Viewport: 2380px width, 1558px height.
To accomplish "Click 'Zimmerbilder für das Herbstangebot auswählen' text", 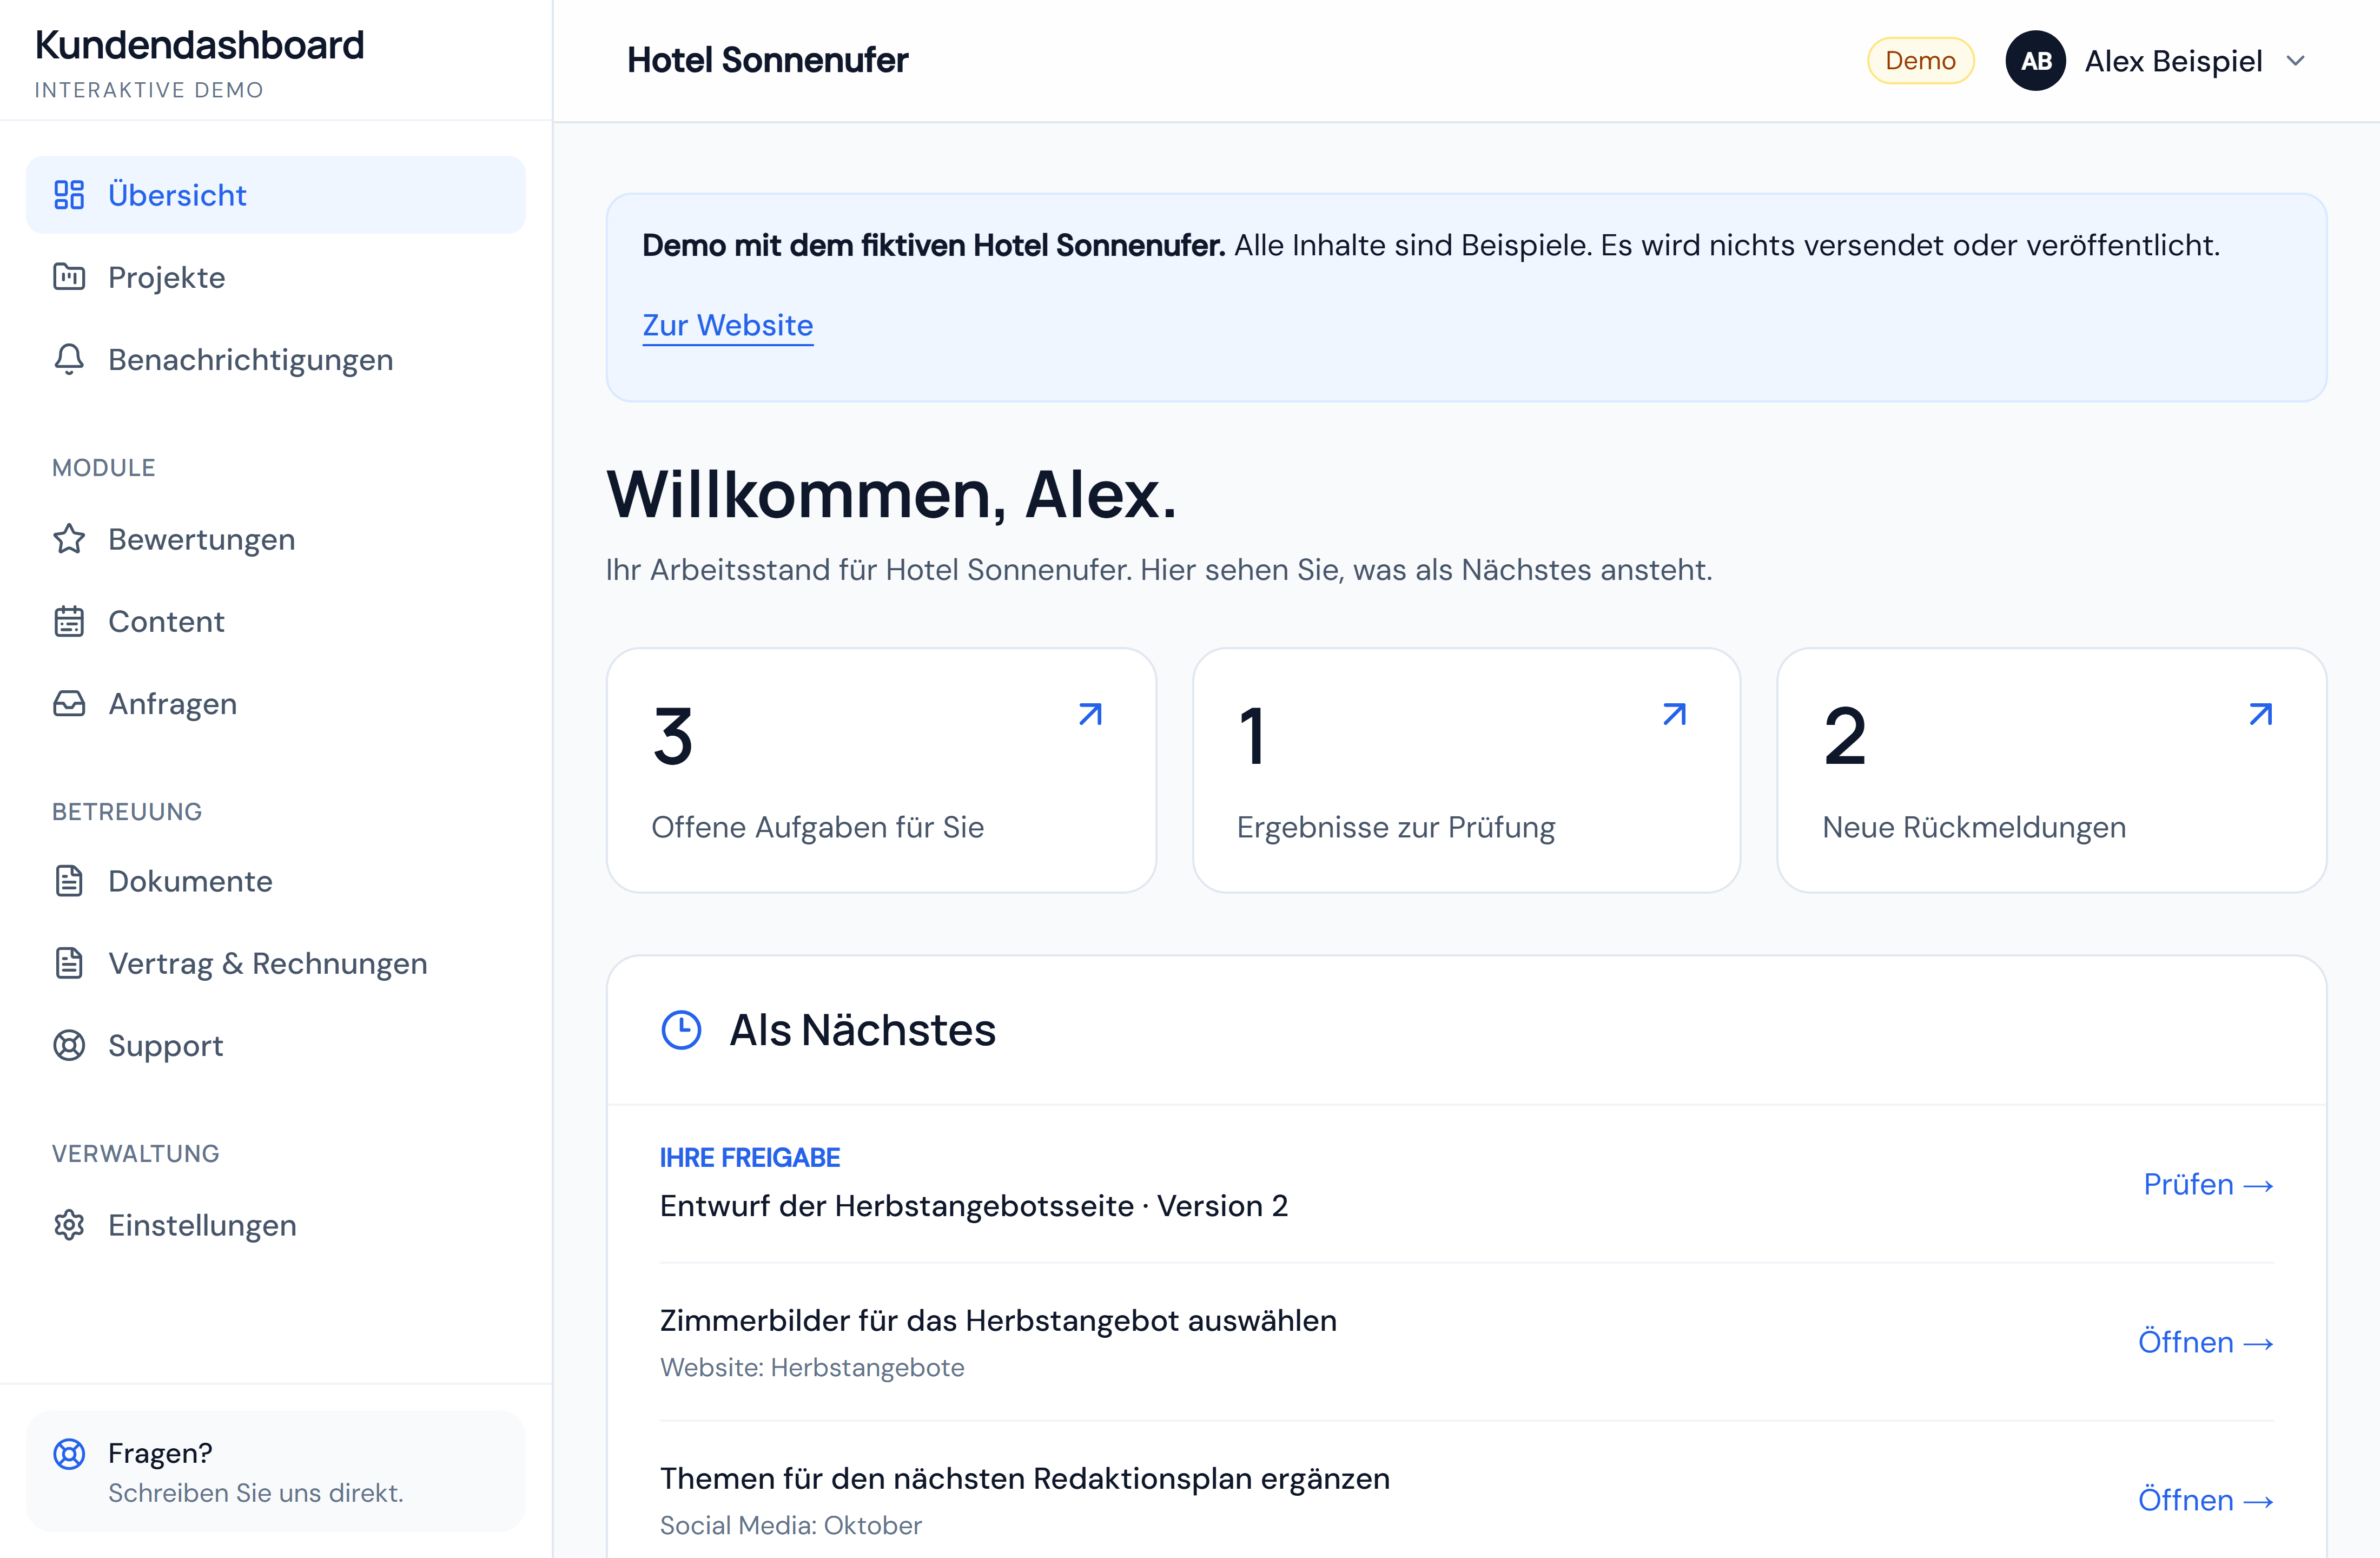I will tap(998, 1321).
